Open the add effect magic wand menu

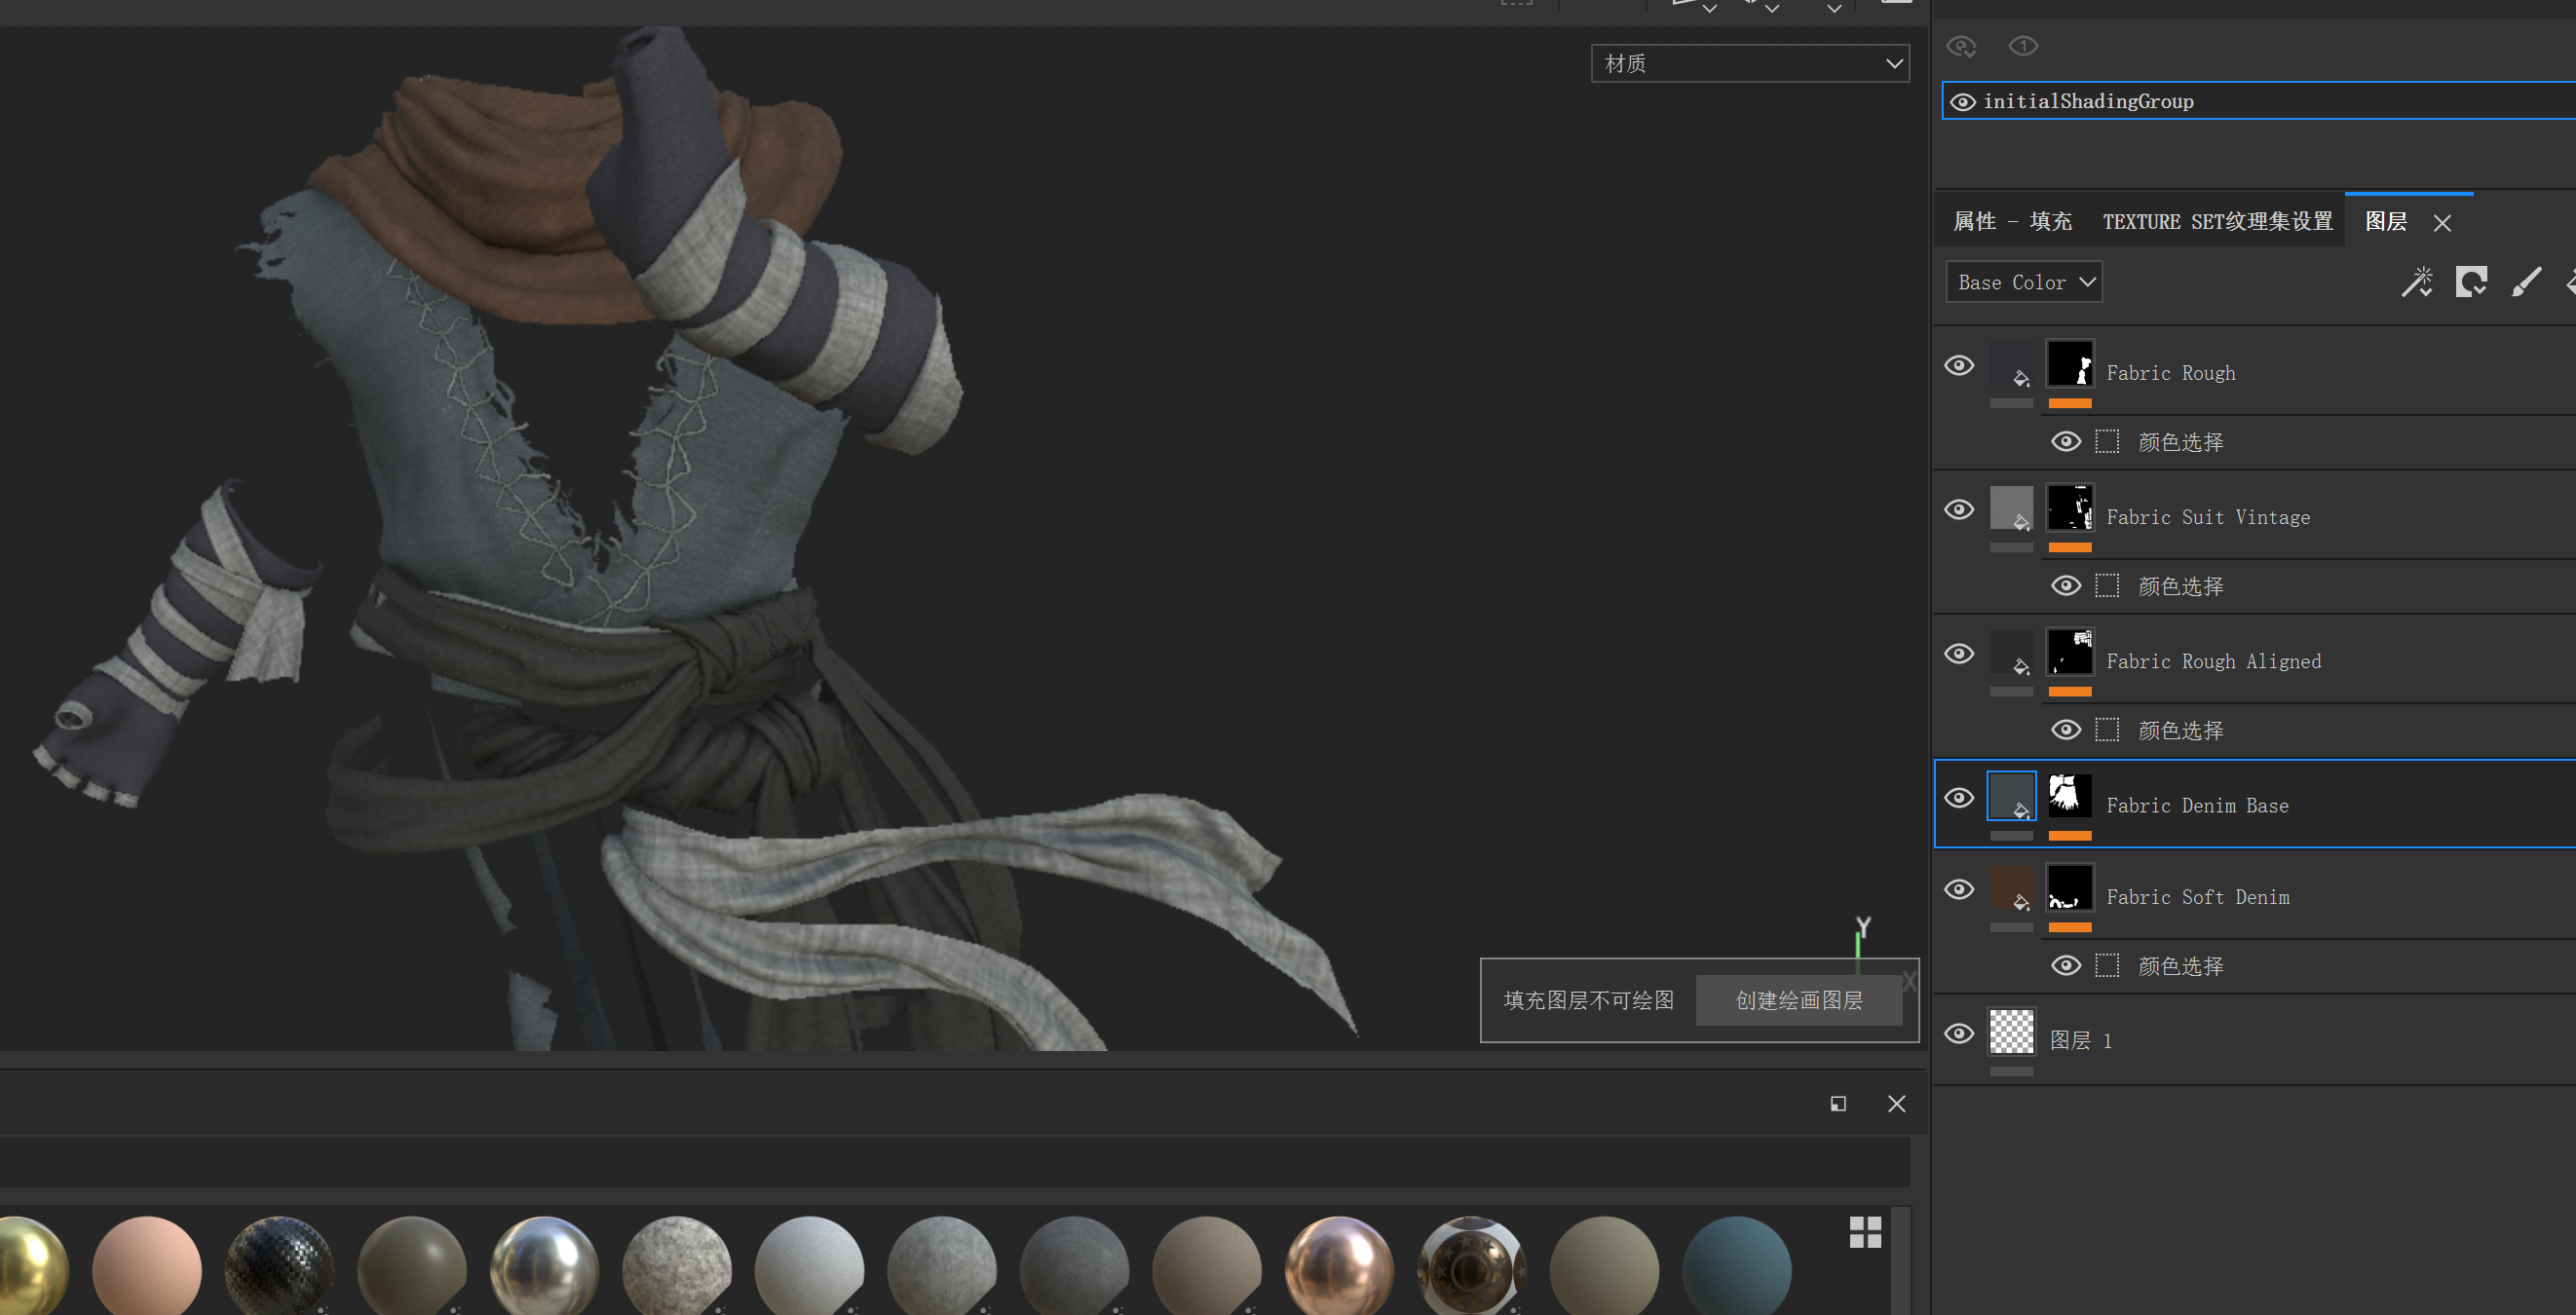tap(2416, 282)
